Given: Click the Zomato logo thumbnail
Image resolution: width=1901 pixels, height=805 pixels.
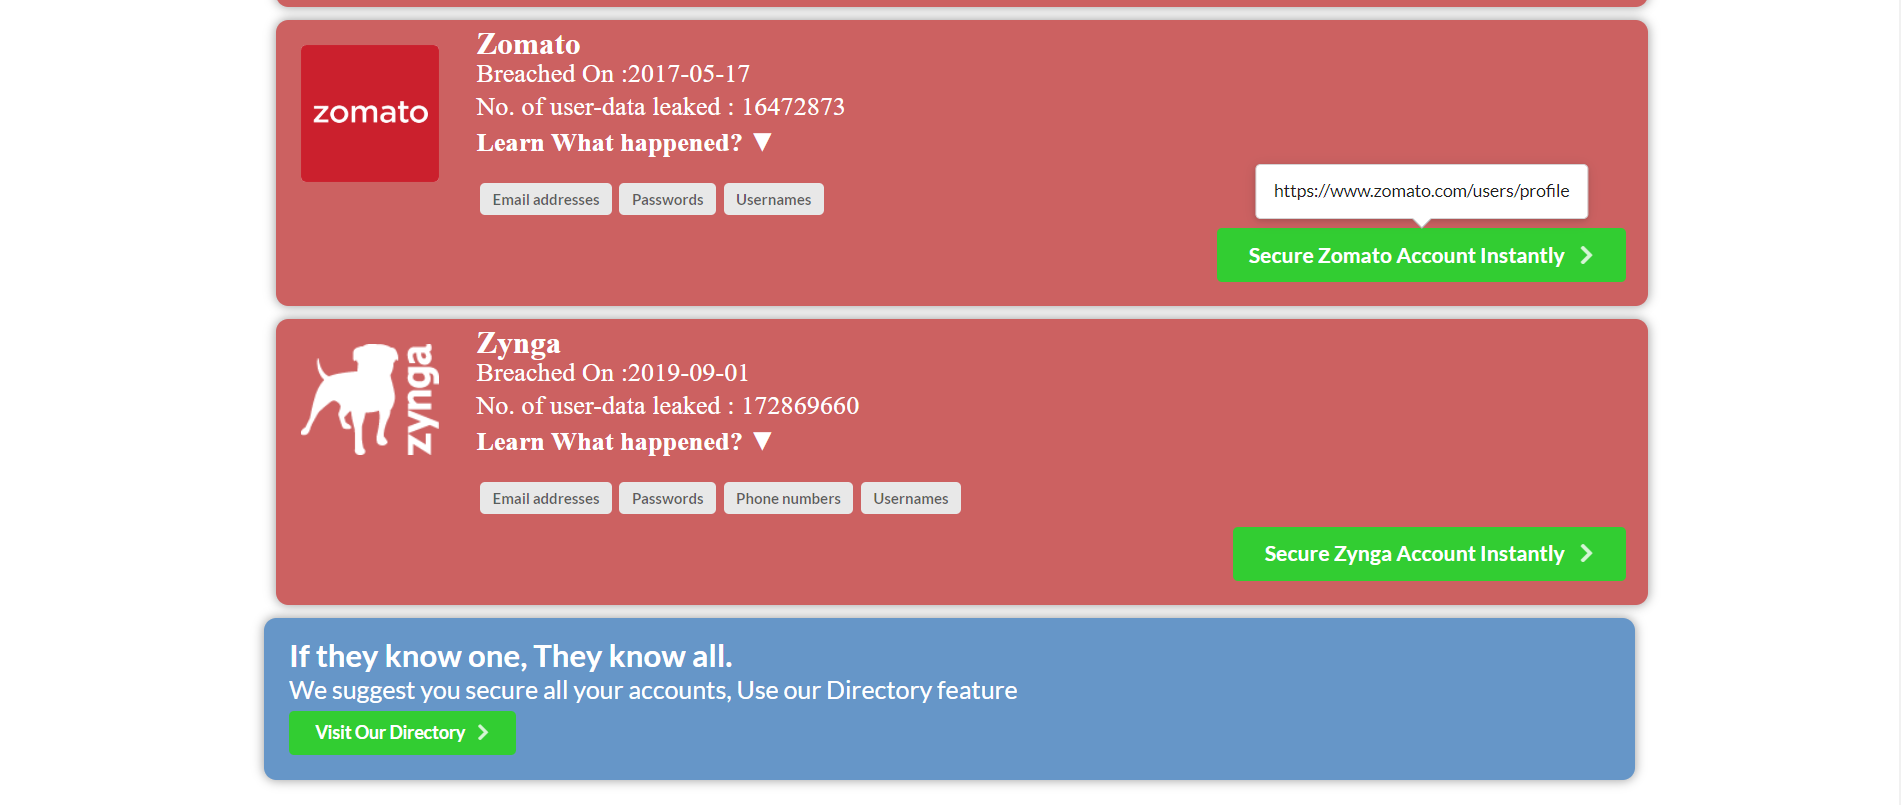Looking at the screenshot, I should point(370,113).
